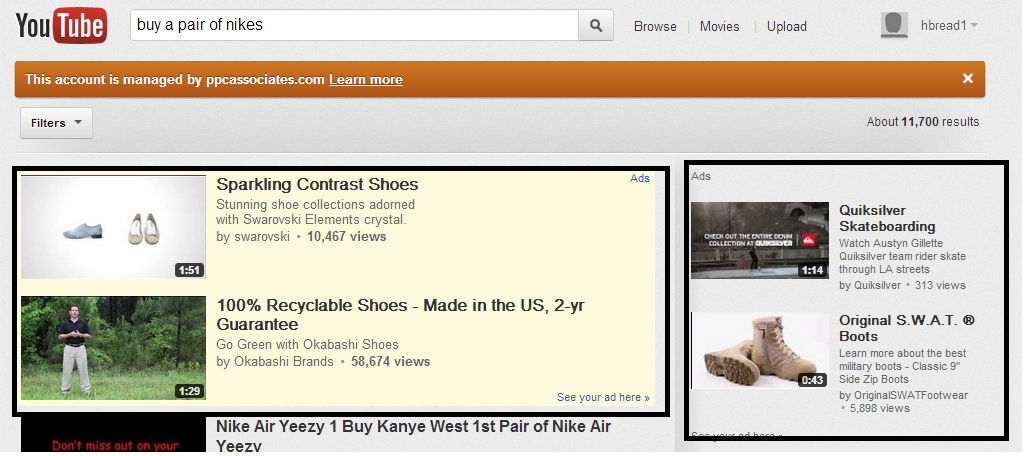The image size is (1026, 456).
Task: Click into the search box with nikes query
Action: tap(354, 26)
